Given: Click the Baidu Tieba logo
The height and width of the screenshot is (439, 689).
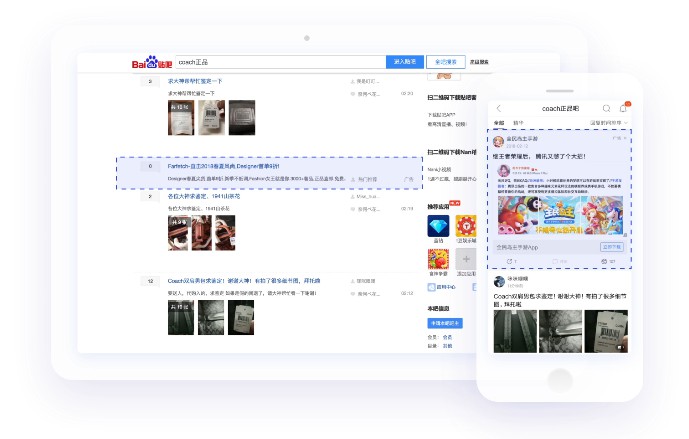Looking at the screenshot, I should [152, 63].
